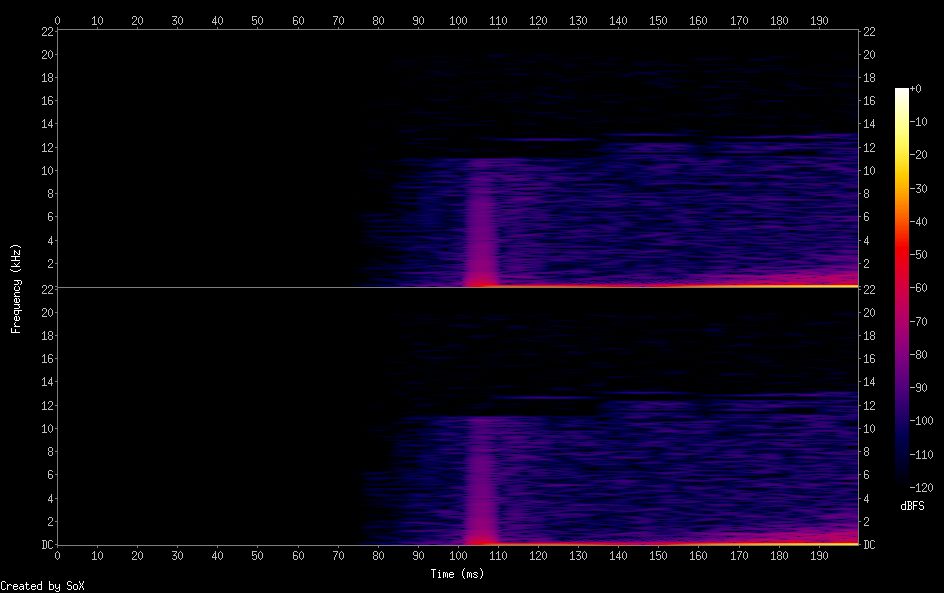Select the "-60" color scale label
Image resolution: width=944 pixels, height=593 pixels.
919,288
